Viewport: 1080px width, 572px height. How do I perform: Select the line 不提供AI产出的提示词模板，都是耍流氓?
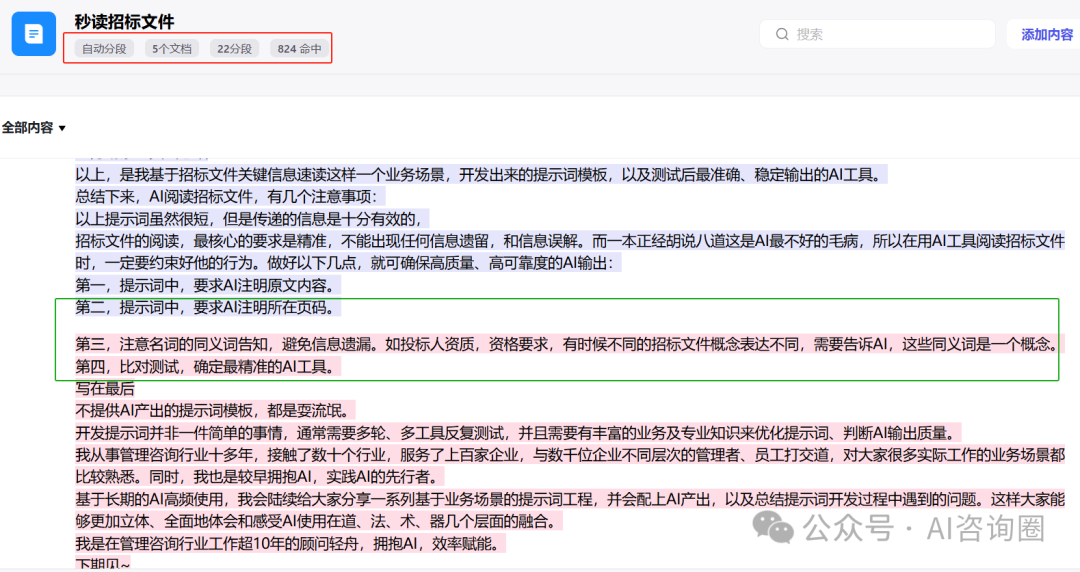tap(215, 410)
